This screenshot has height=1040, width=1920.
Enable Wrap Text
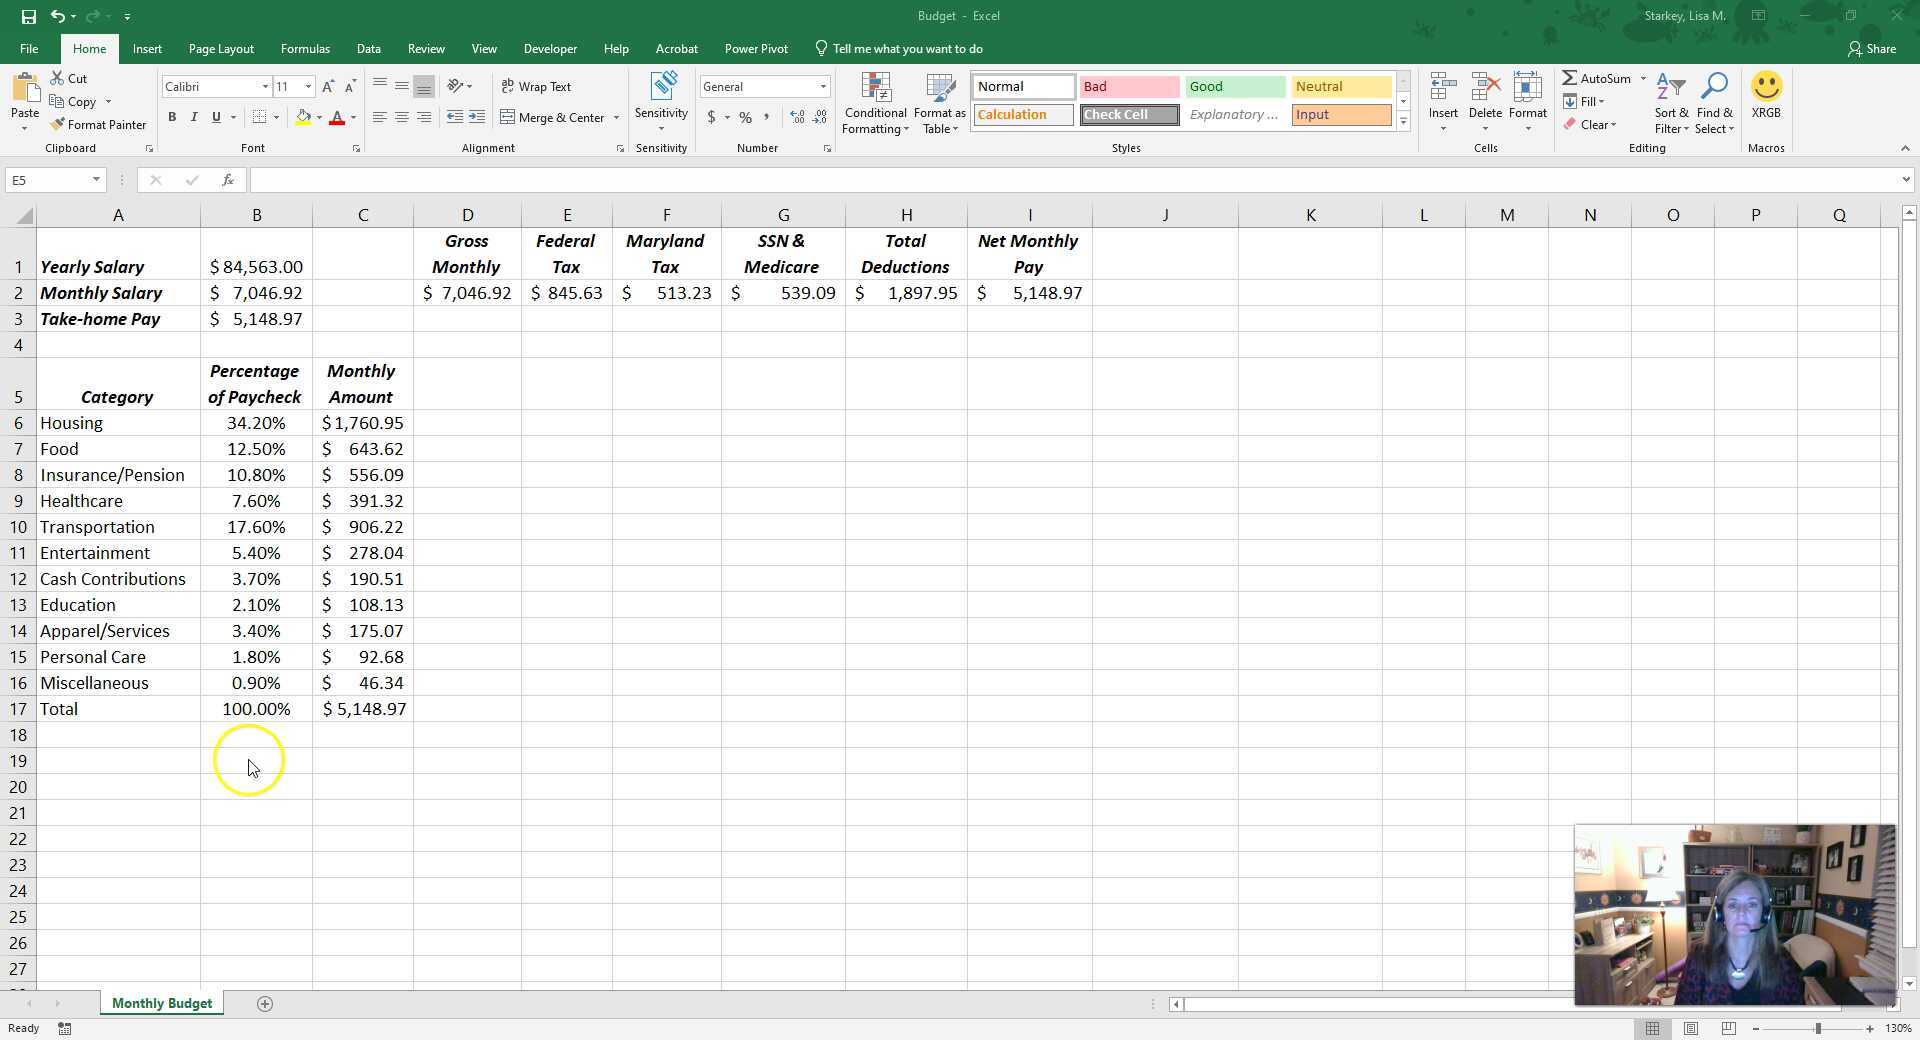pos(537,86)
